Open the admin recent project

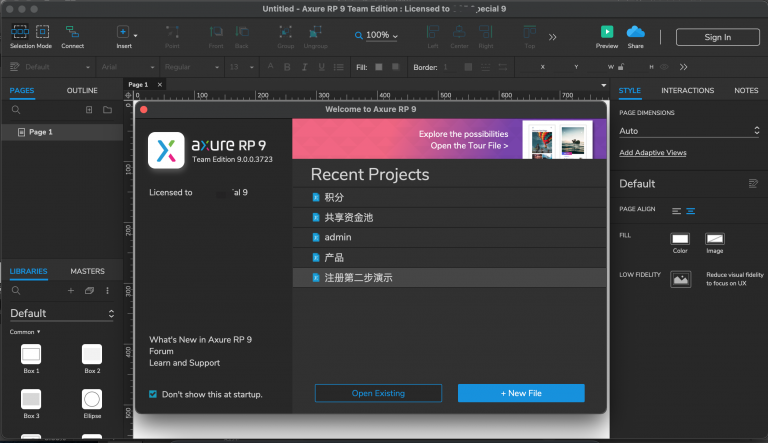(449, 237)
